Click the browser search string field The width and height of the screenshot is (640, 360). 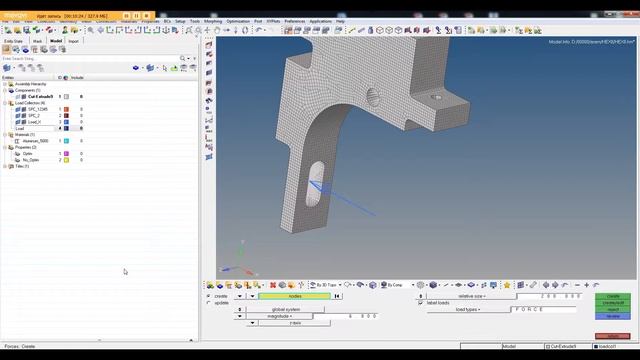pyautogui.click(x=91, y=58)
